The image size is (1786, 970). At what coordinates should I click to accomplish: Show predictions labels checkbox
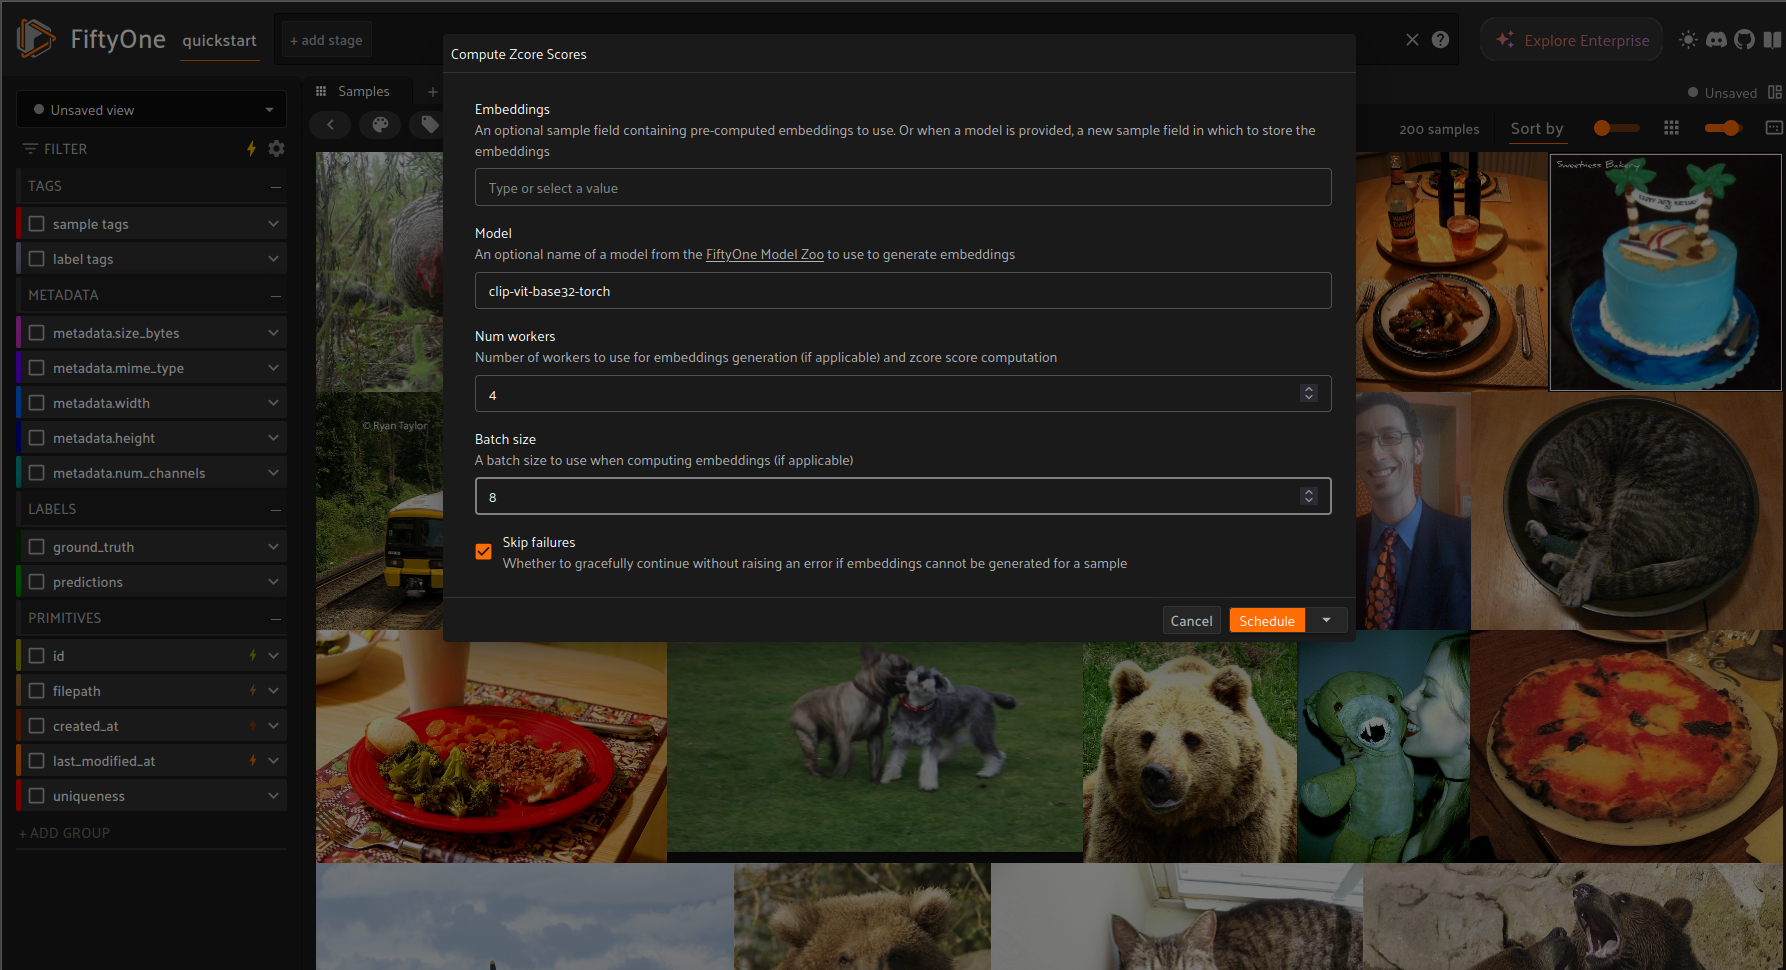(x=37, y=582)
